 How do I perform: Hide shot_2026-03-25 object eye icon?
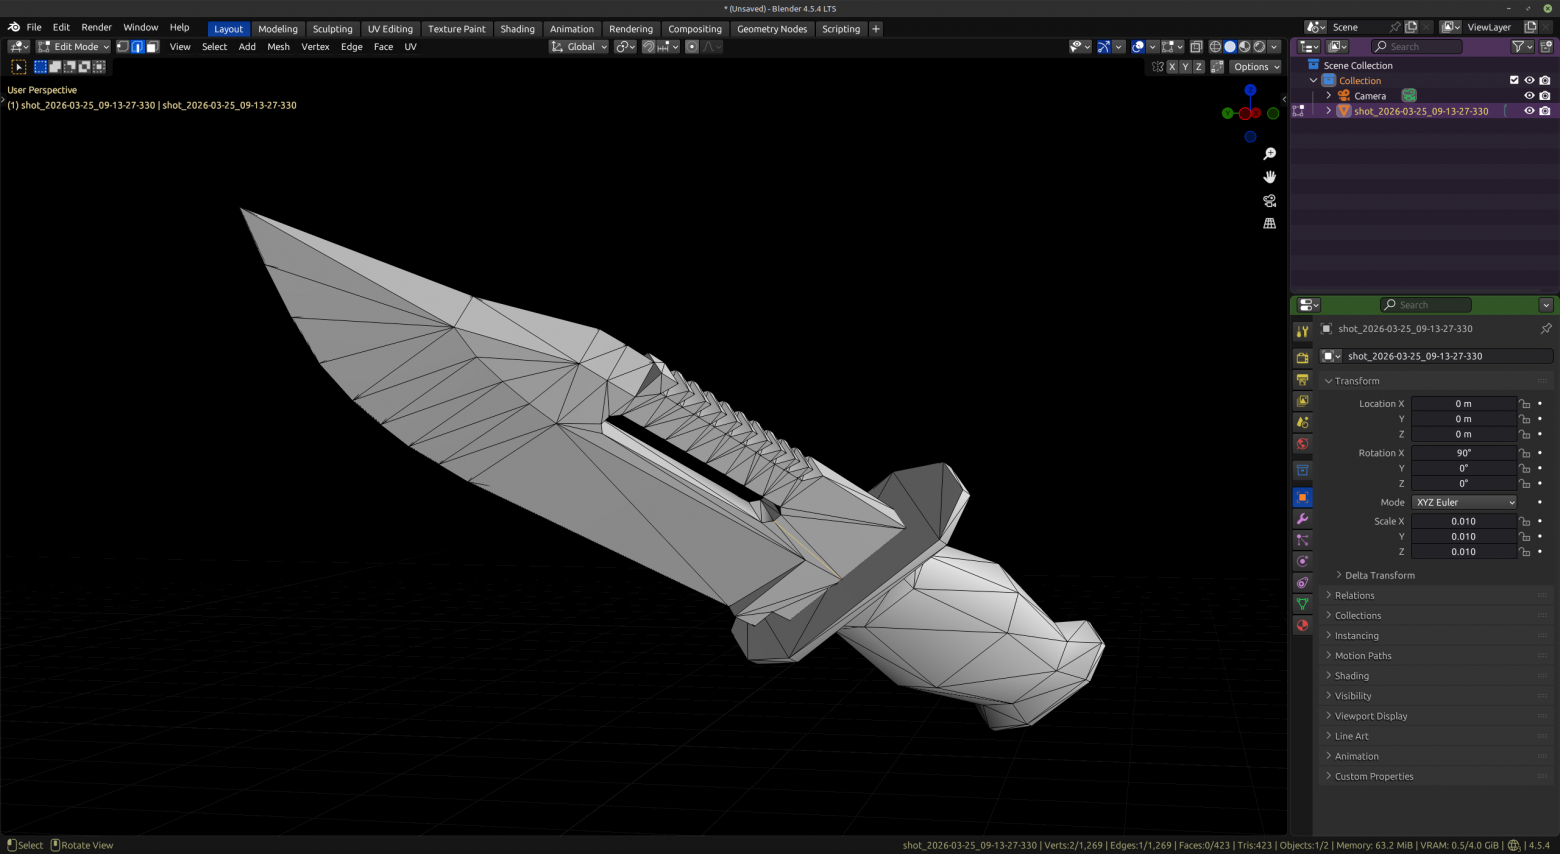click(x=1529, y=111)
